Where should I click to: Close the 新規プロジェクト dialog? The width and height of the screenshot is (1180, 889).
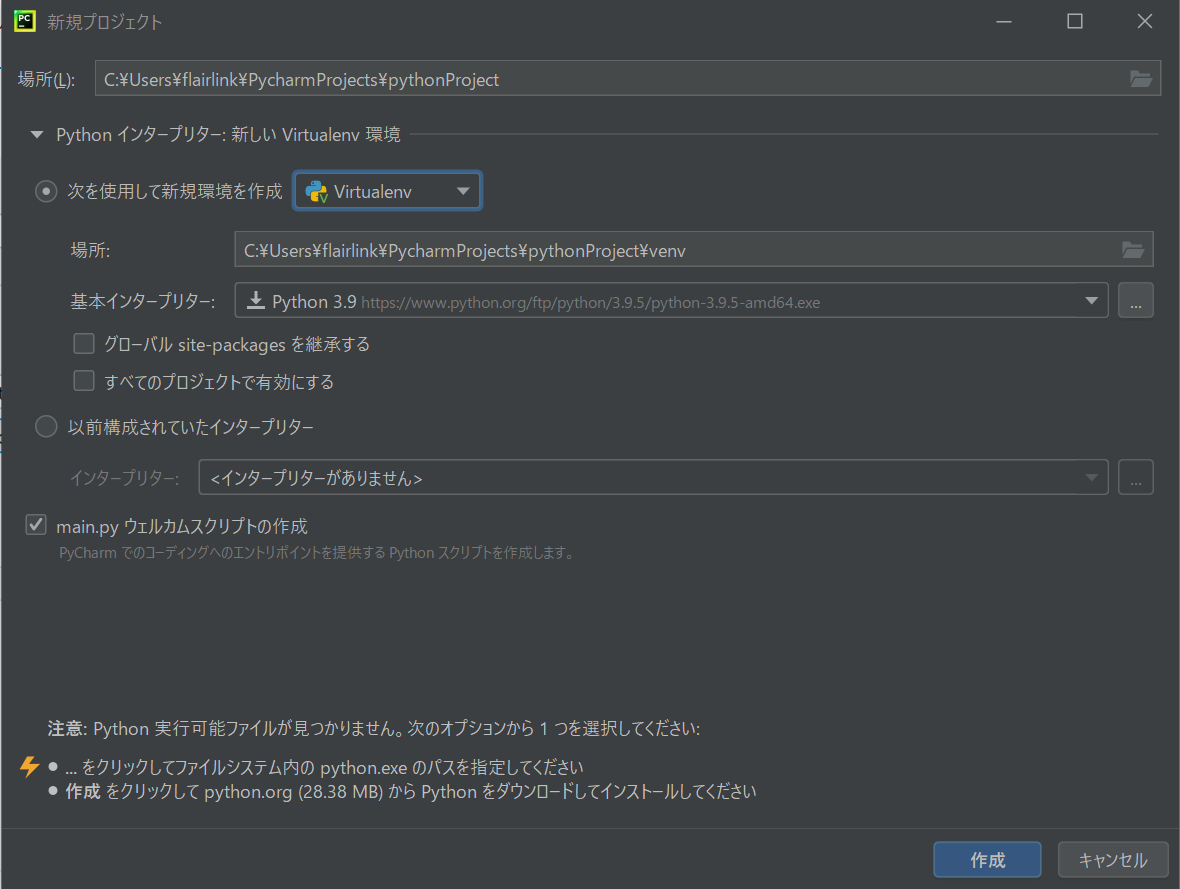[x=1145, y=21]
